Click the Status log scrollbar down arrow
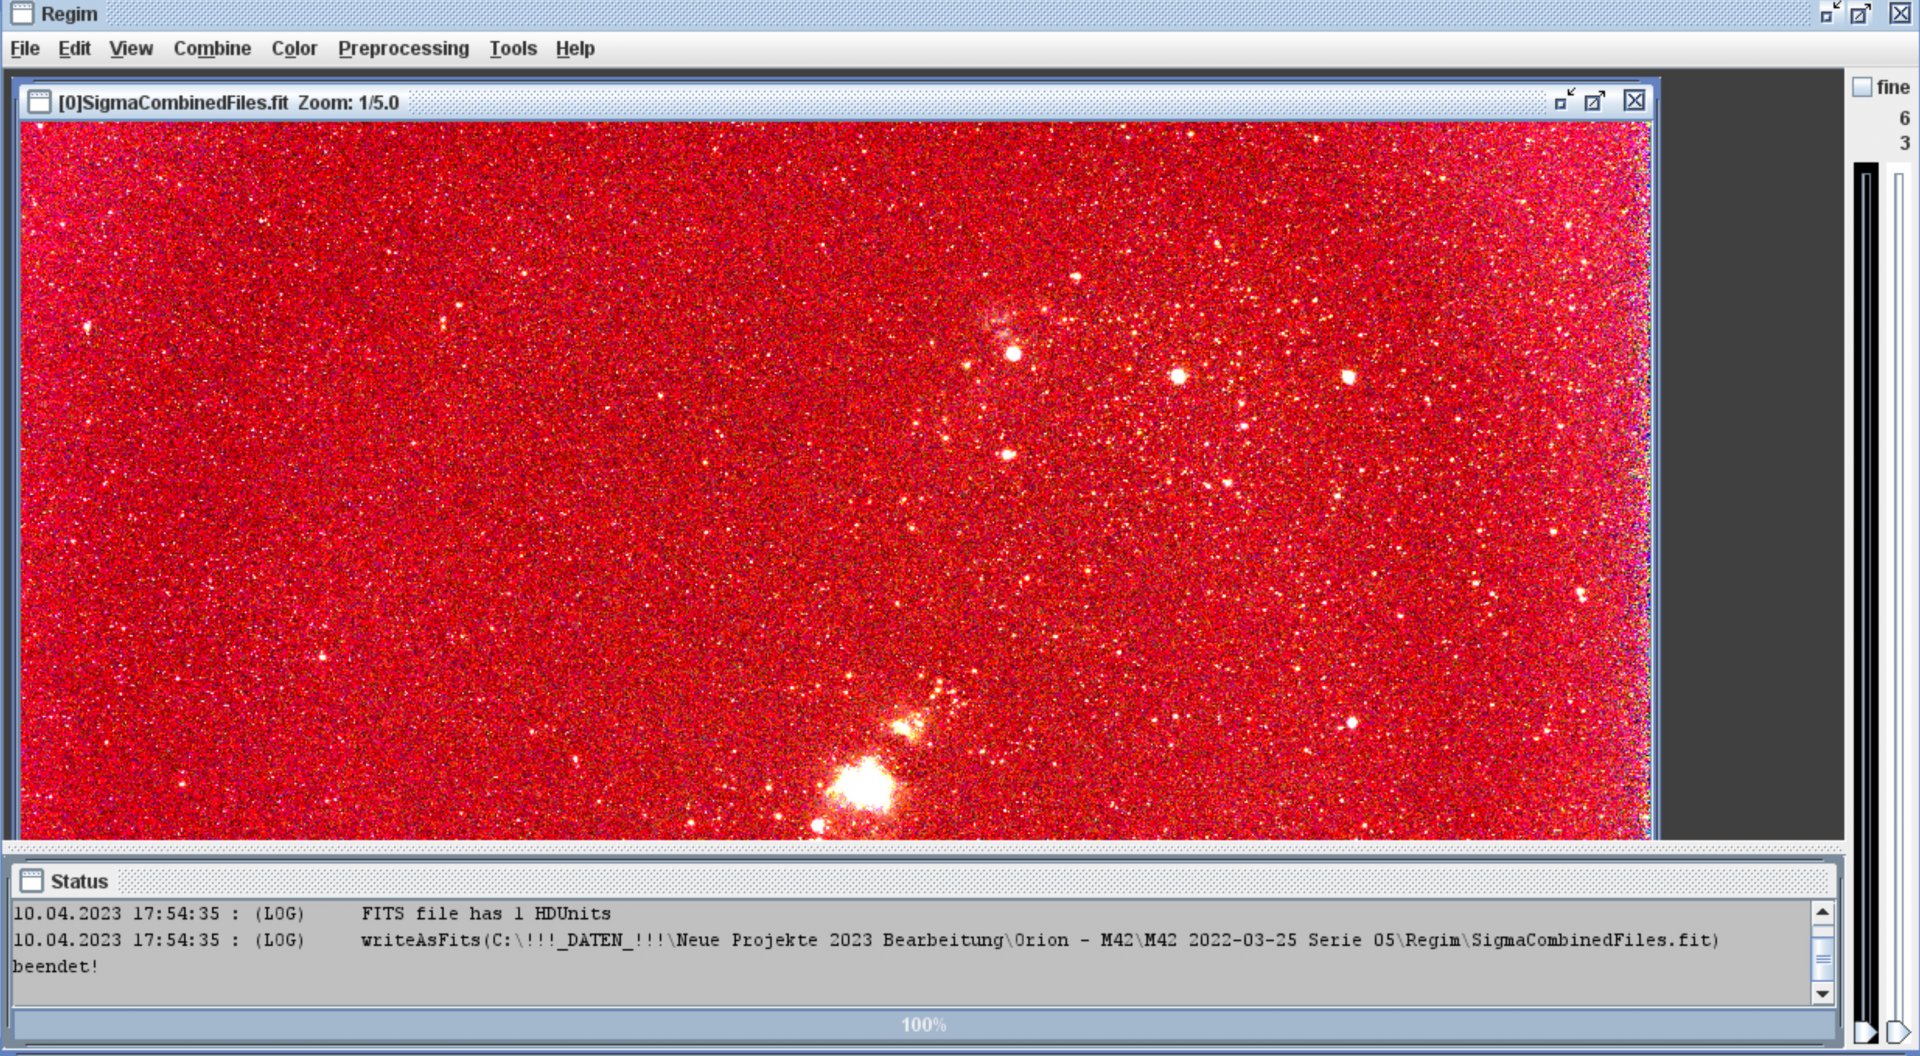The image size is (1920, 1056). pyautogui.click(x=1822, y=994)
